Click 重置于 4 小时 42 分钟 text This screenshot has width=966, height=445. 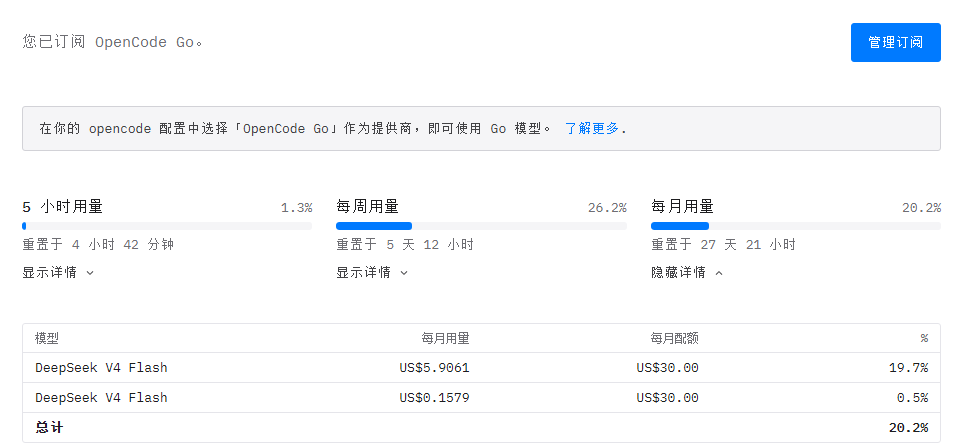click(98, 245)
